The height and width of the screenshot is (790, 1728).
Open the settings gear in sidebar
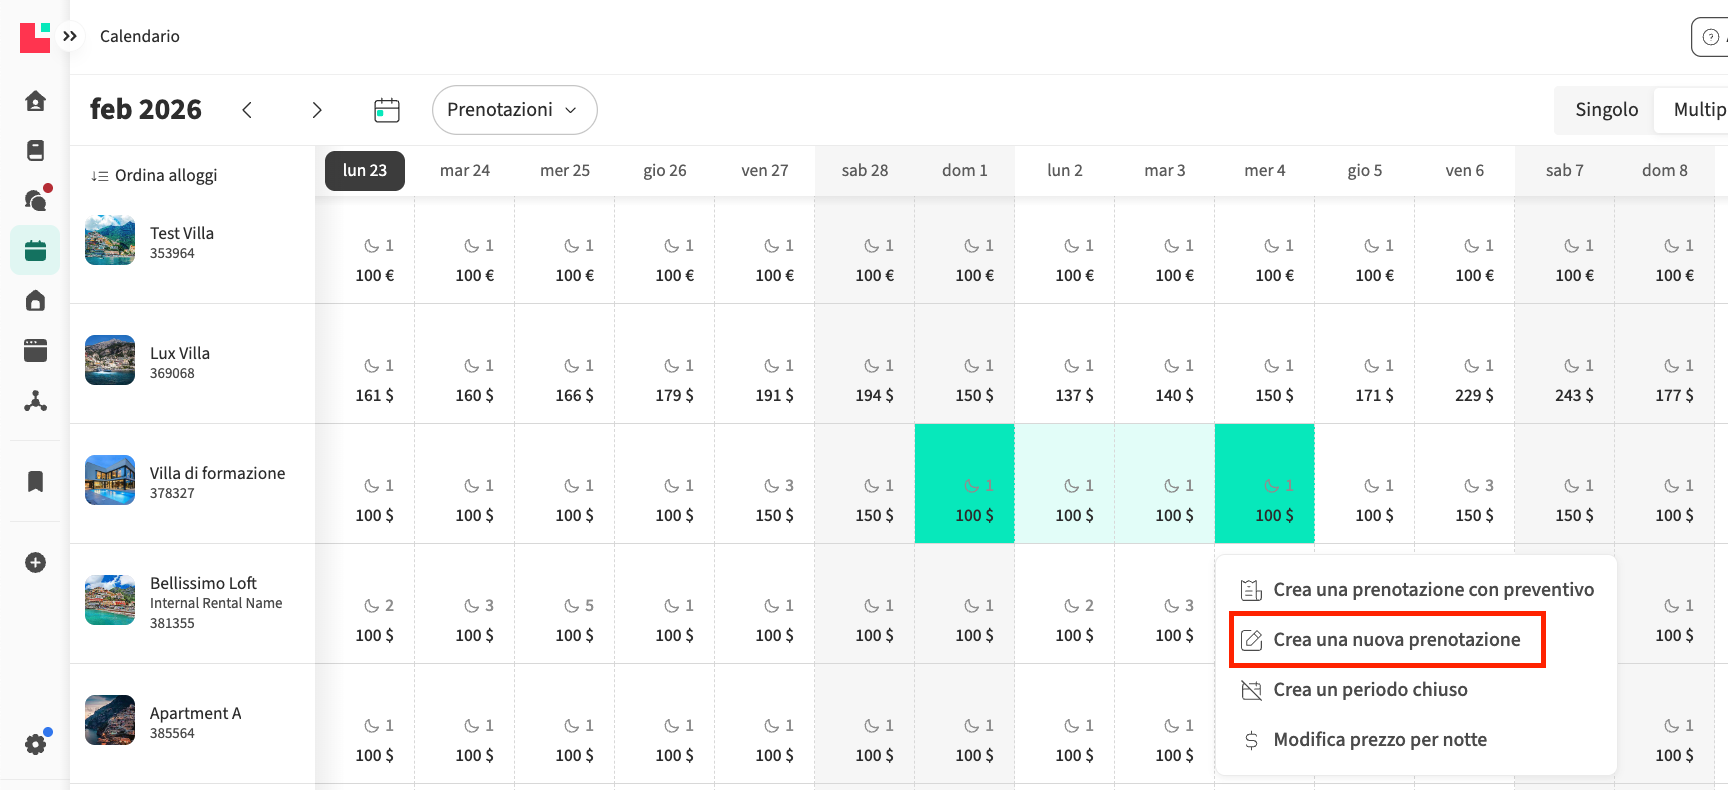tap(35, 744)
